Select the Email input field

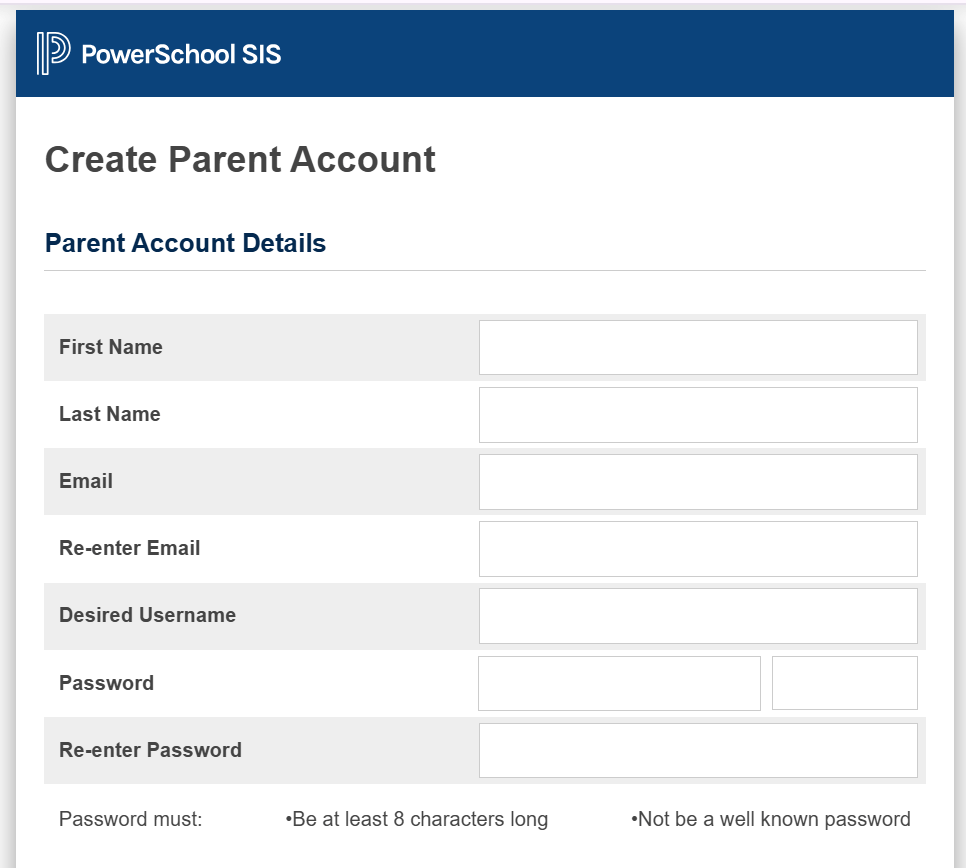(697, 481)
